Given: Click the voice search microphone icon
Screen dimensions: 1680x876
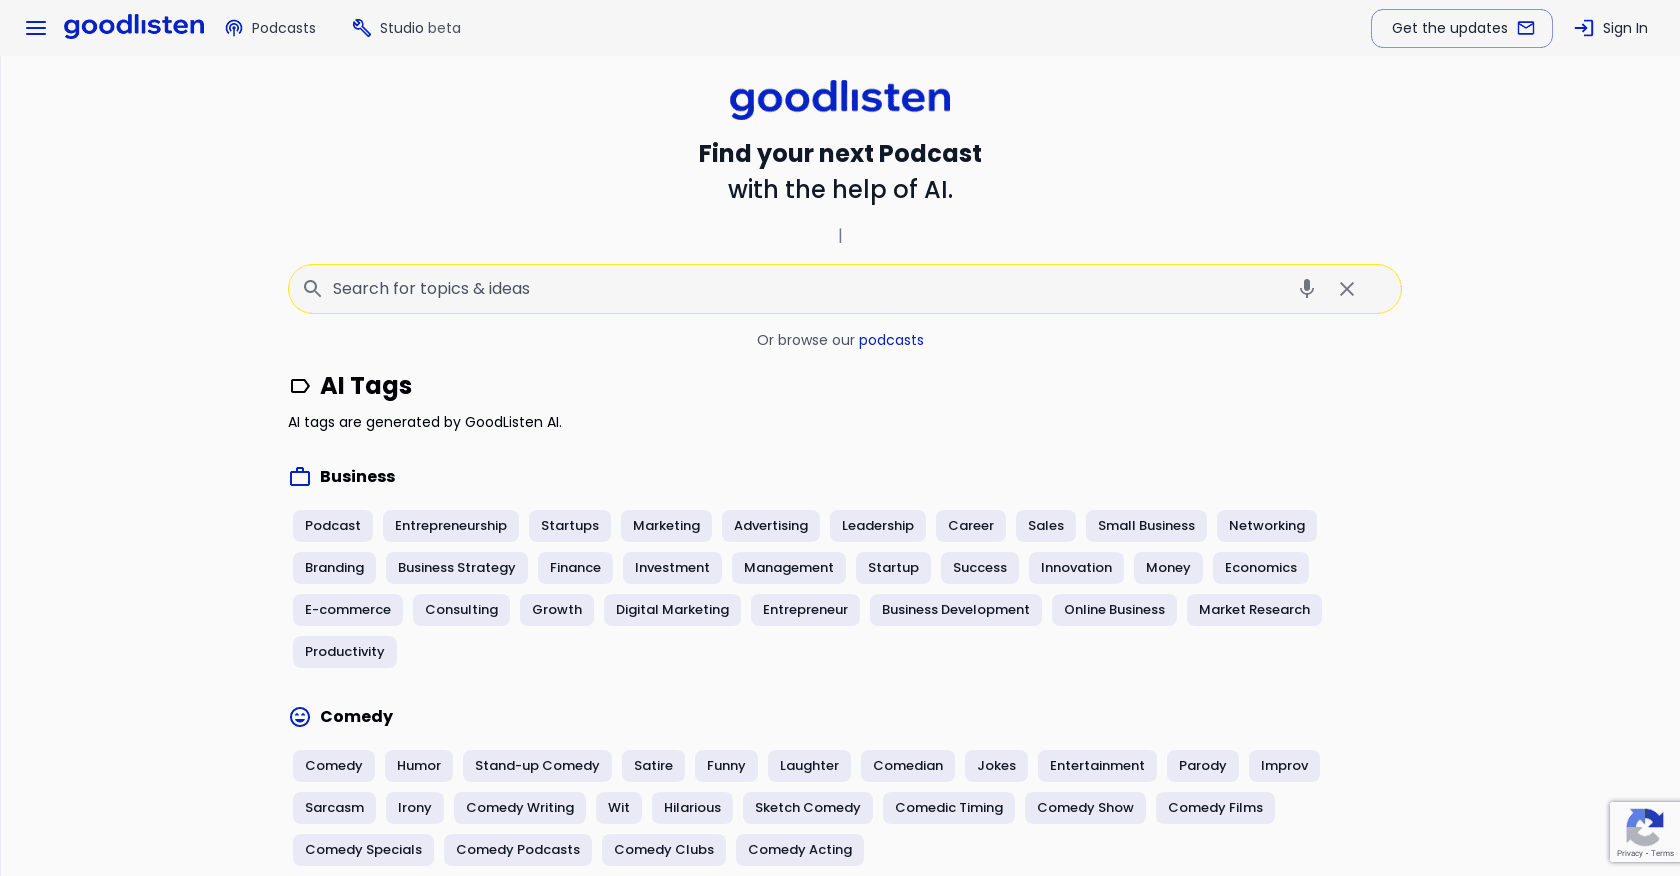Looking at the screenshot, I should tap(1306, 289).
